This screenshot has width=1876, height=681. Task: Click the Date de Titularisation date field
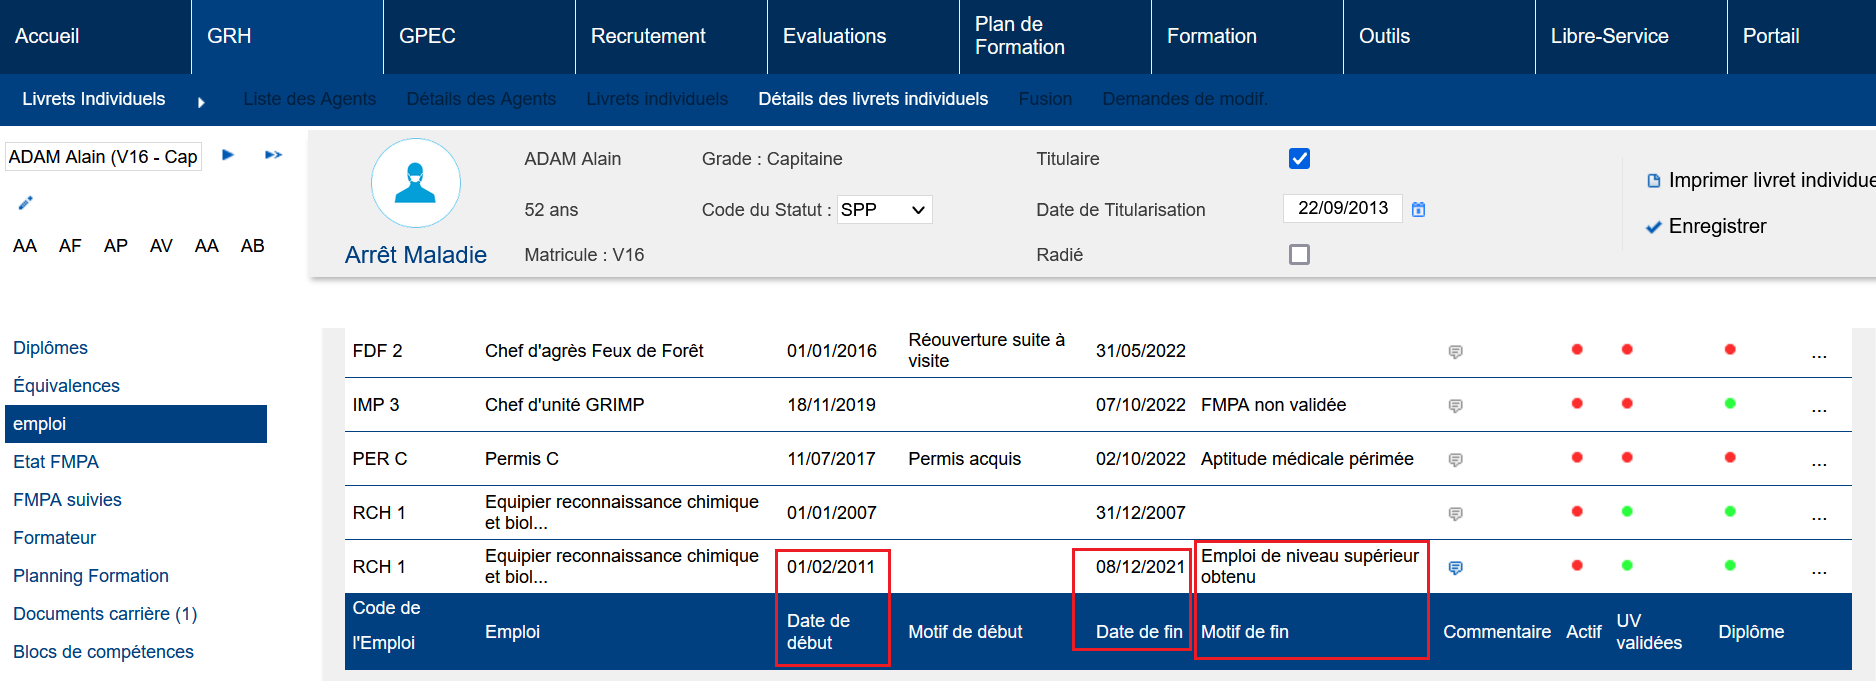[1342, 208]
